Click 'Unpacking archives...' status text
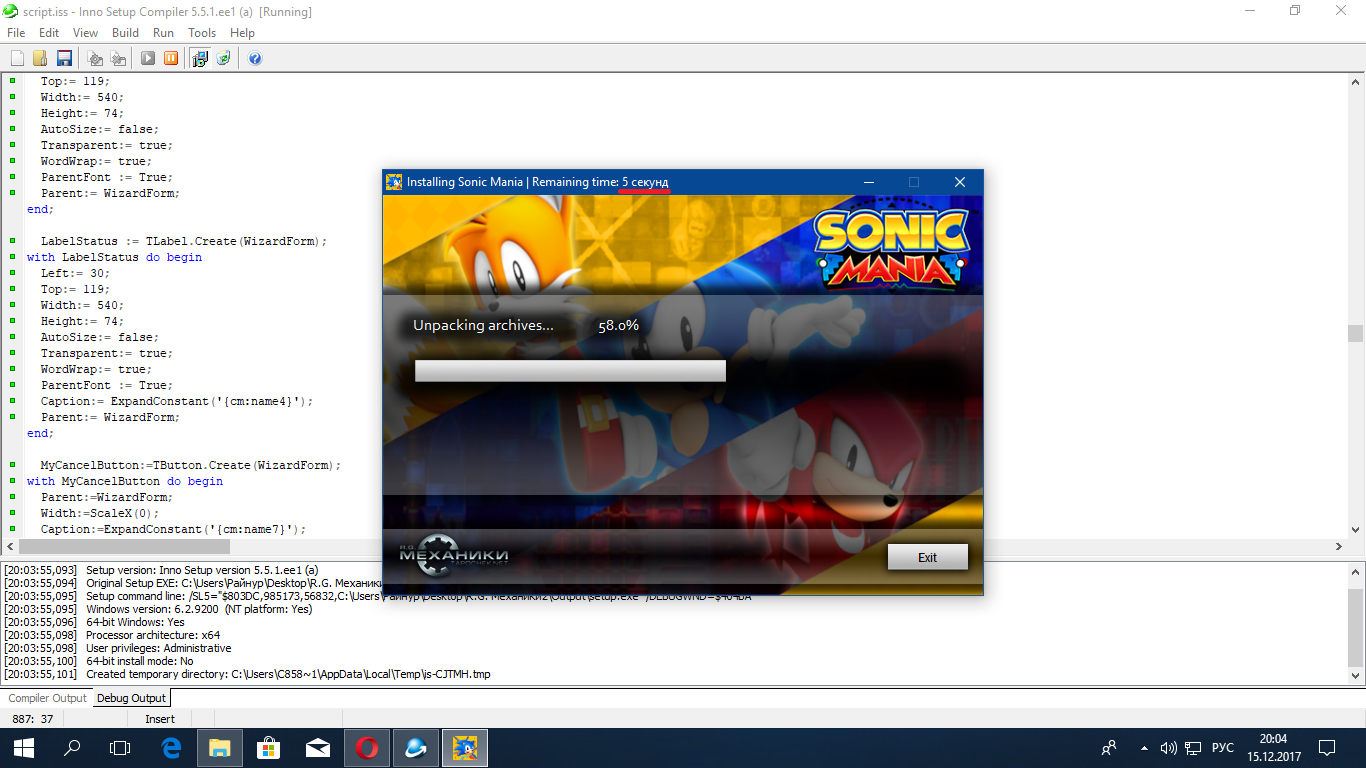 tap(483, 325)
